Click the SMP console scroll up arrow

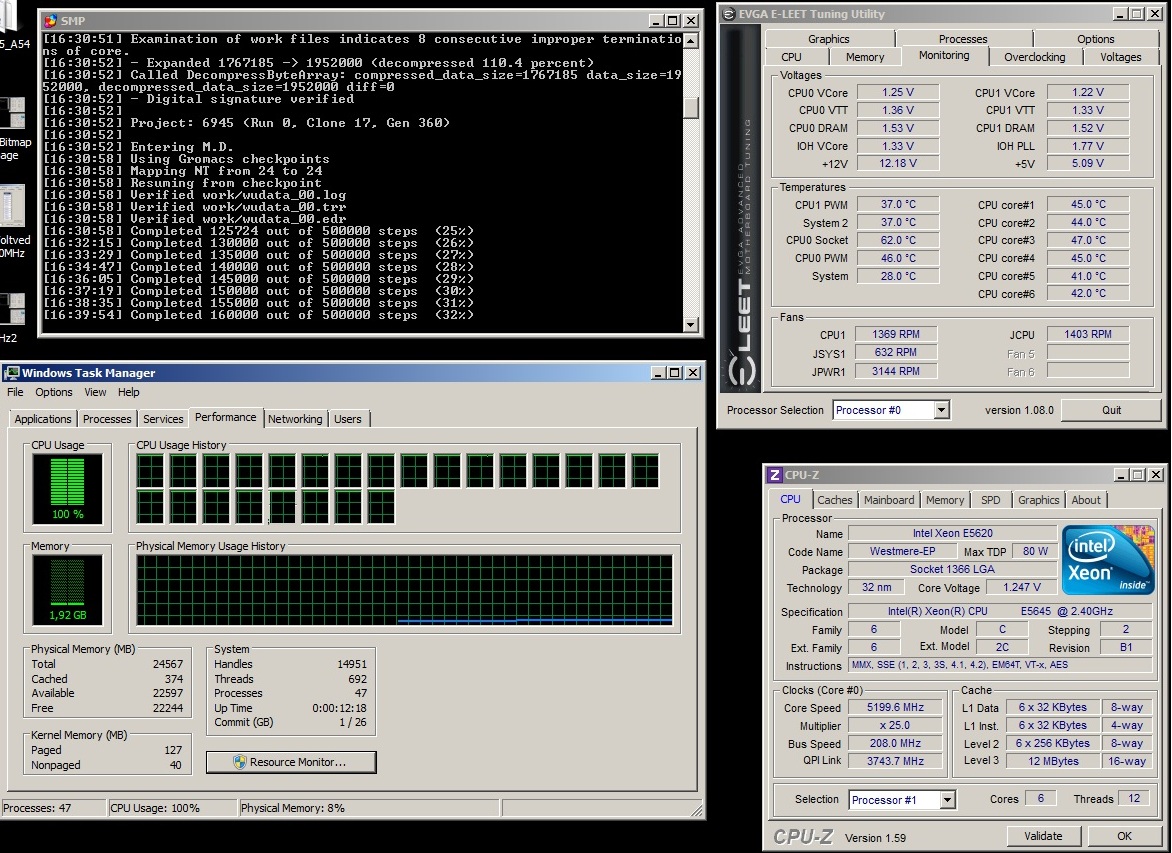[691, 40]
